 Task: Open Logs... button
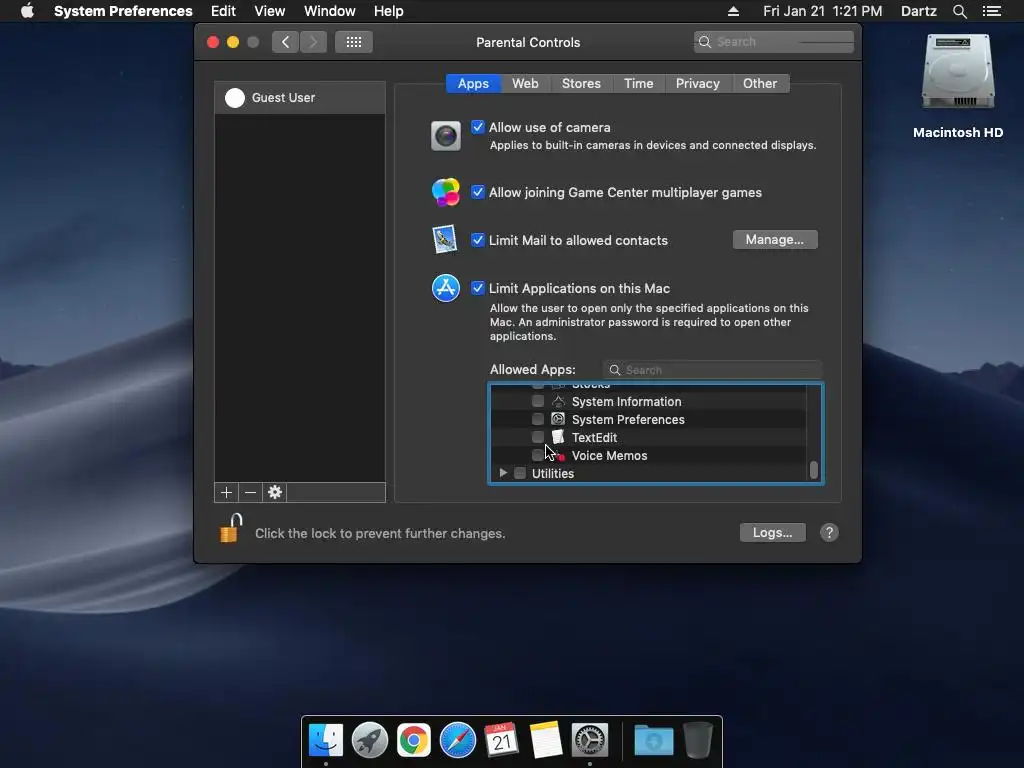[773, 533]
